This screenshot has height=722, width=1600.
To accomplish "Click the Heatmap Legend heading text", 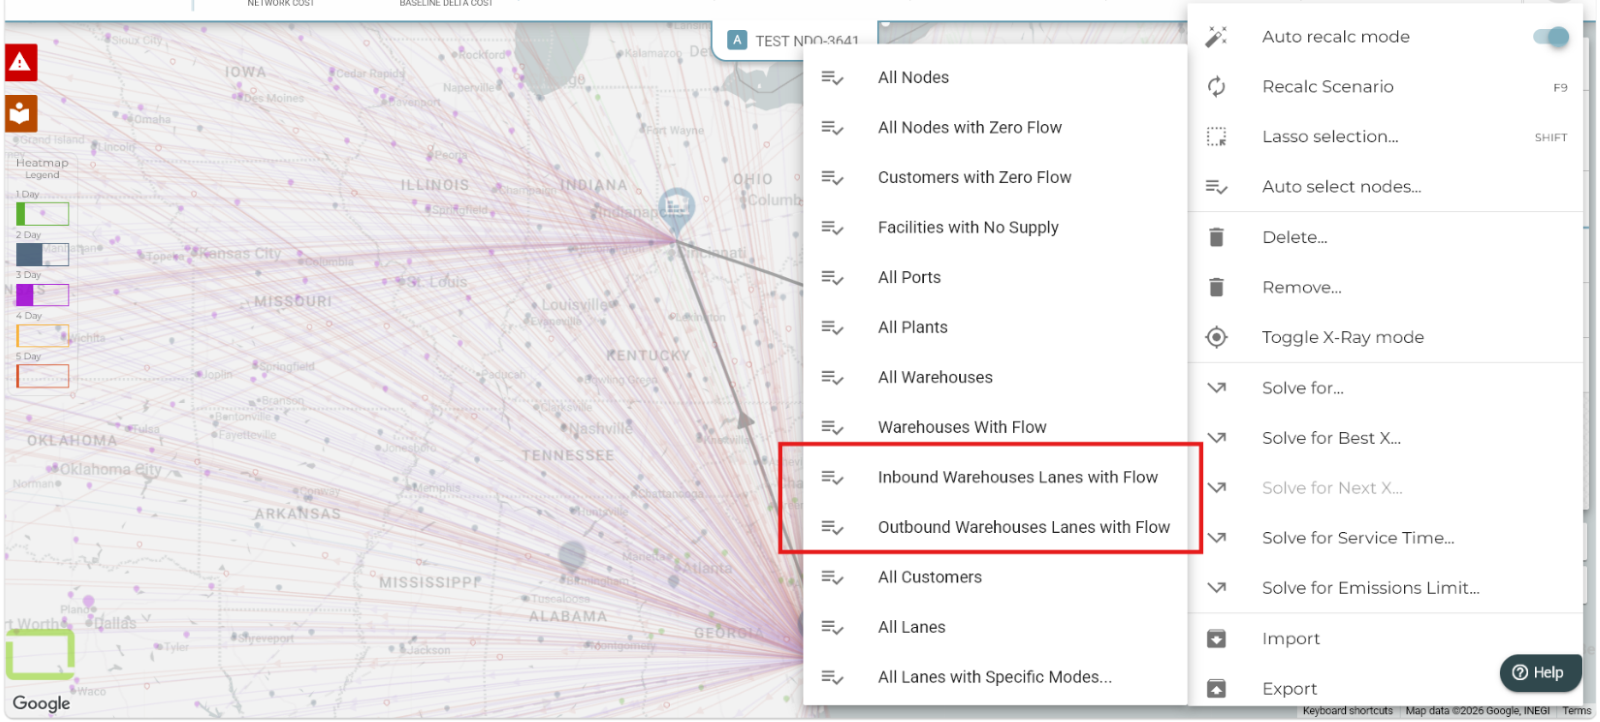I will (x=42, y=168).
